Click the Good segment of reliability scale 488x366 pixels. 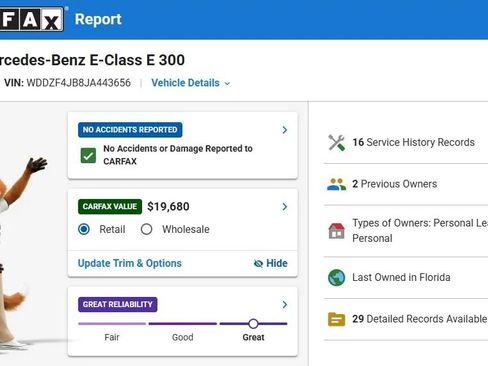tap(183, 323)
